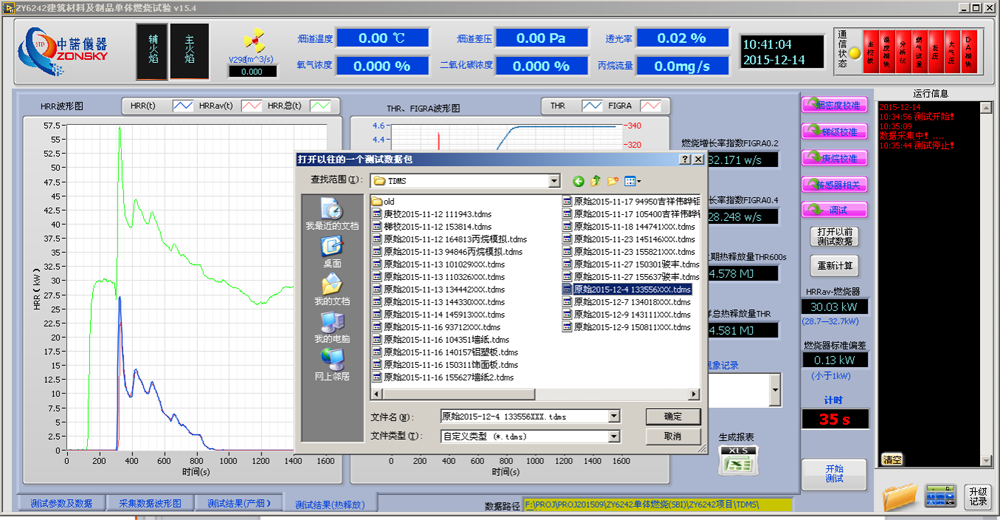The image size is (1000, 520).
Task: Click the 开始测试 button
Action: (834, 473)
